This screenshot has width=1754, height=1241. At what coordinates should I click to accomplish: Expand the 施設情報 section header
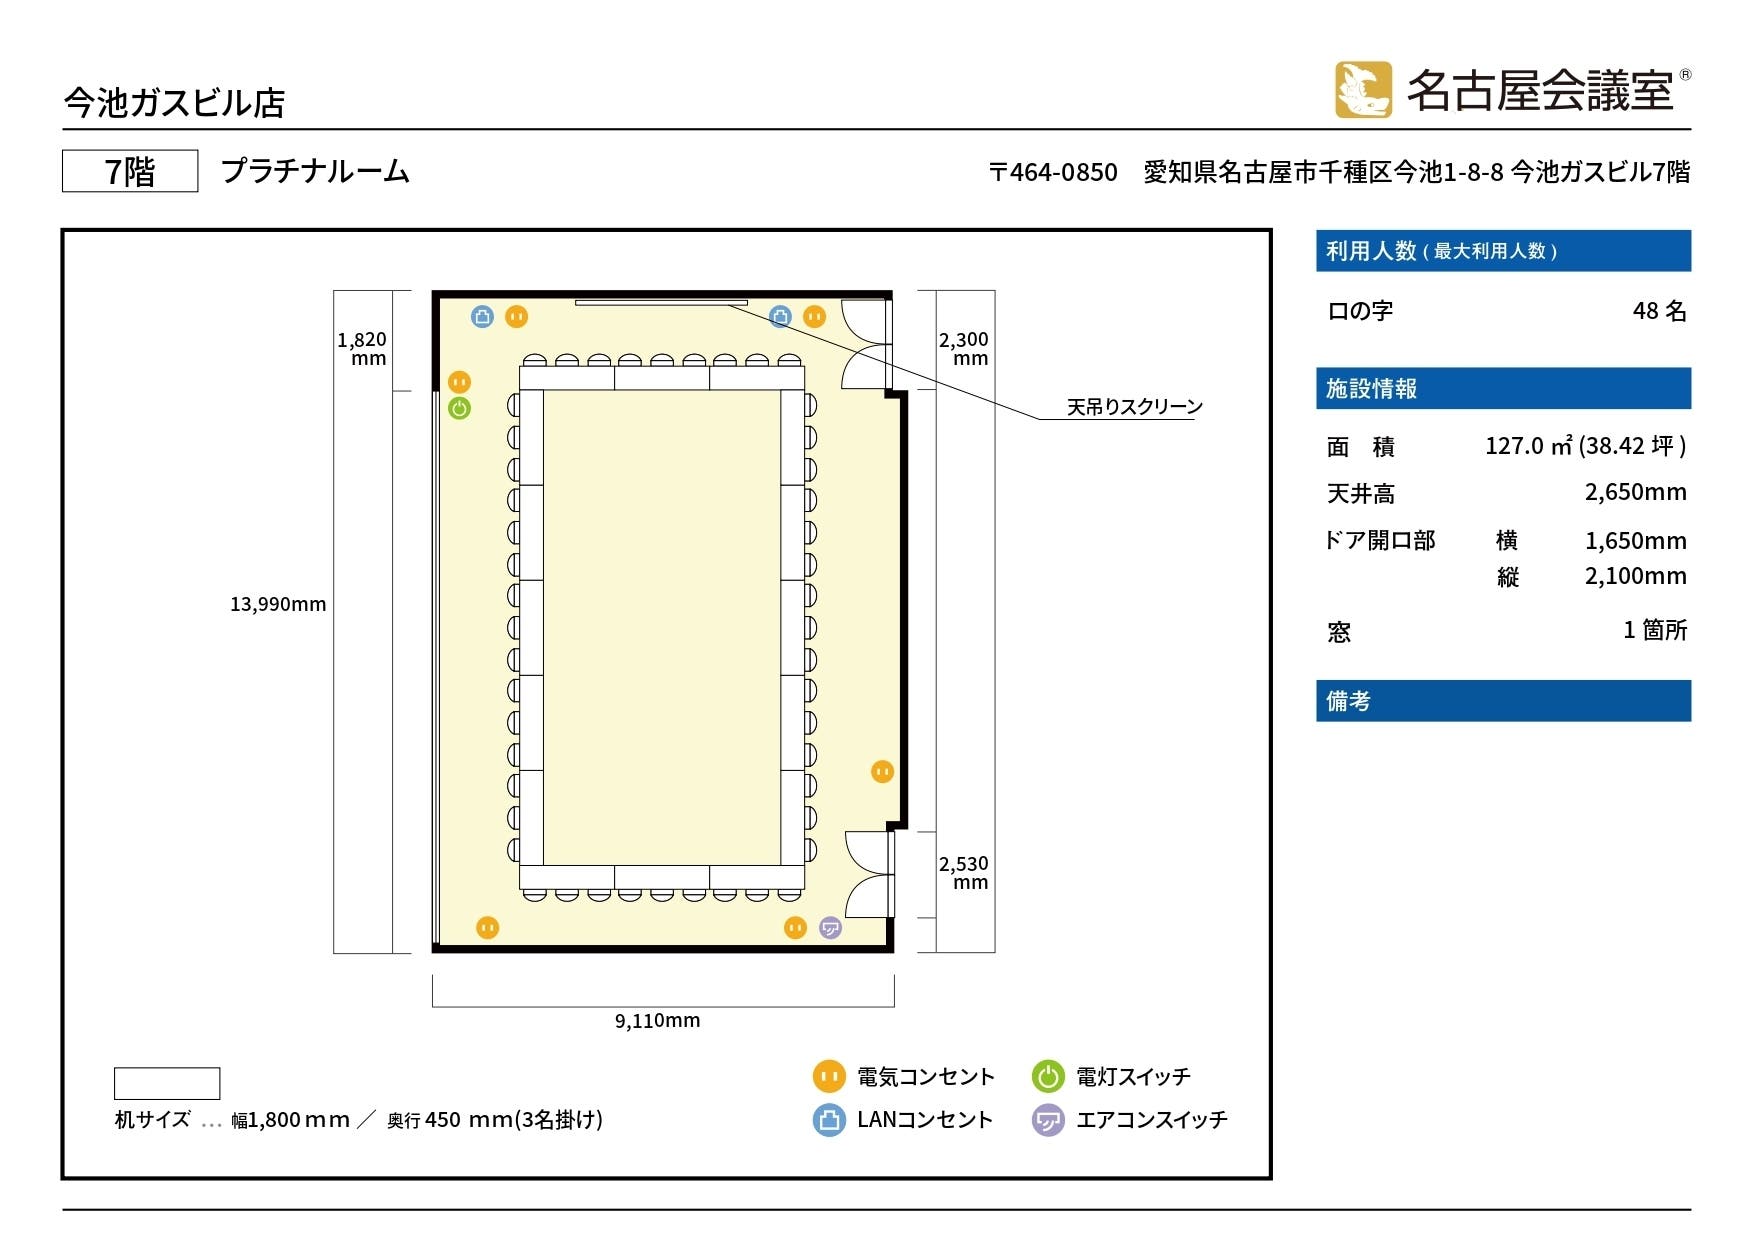[x=1502, y=388]
